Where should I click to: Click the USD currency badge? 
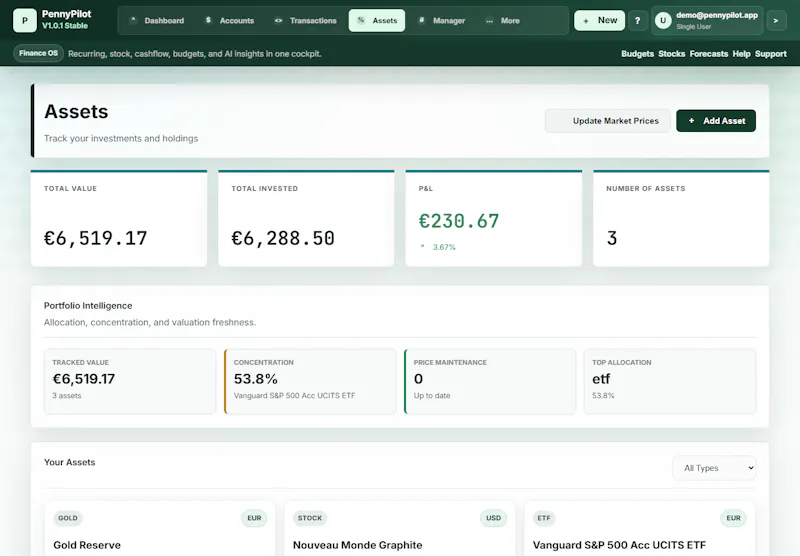(x=493, y=518)
